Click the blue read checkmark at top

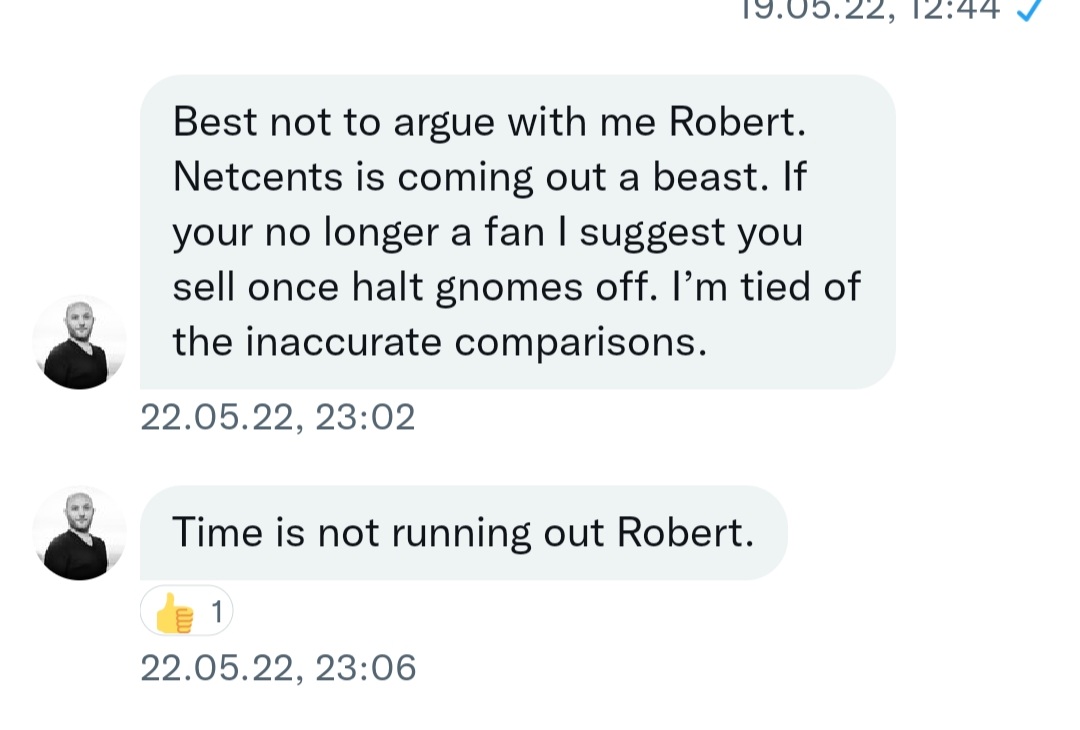coord(1029,9)
